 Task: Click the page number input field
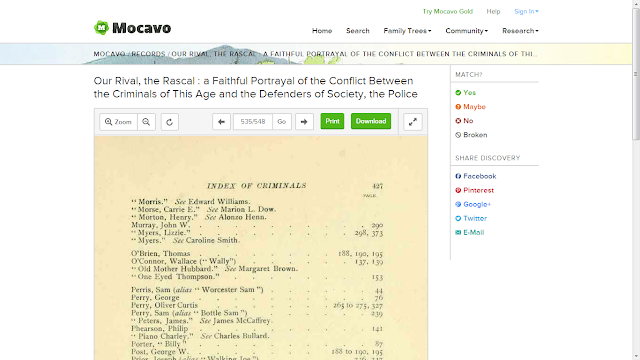click(x=253, y=122)
